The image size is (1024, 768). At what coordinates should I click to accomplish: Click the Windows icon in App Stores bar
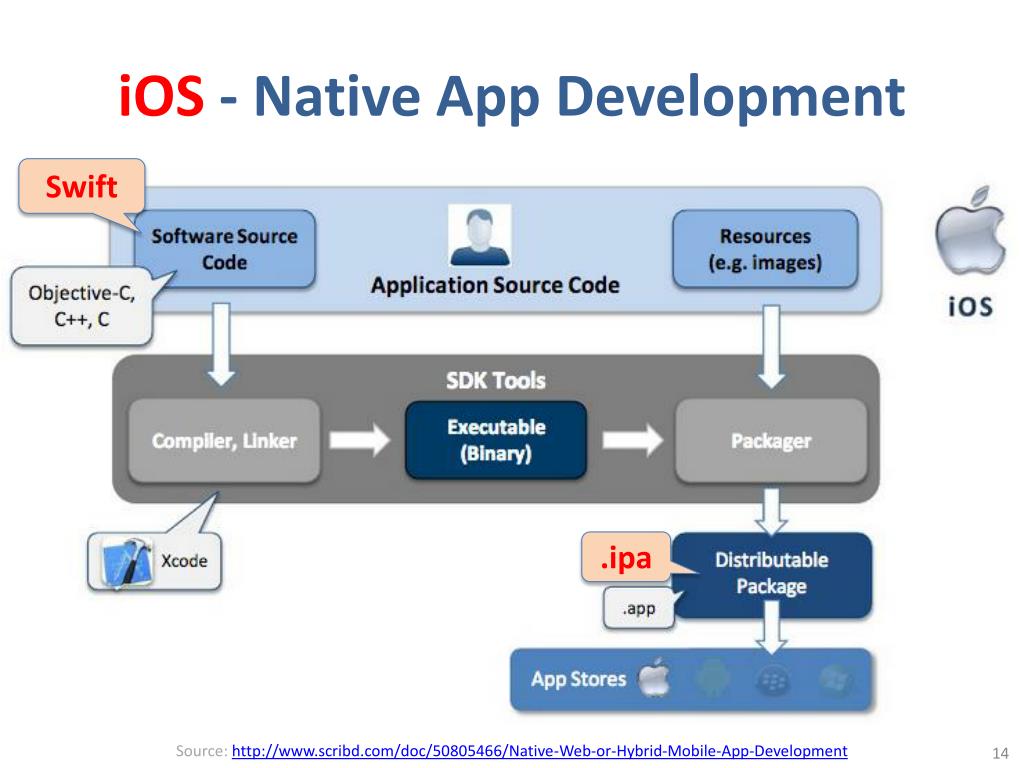point(835,680)
